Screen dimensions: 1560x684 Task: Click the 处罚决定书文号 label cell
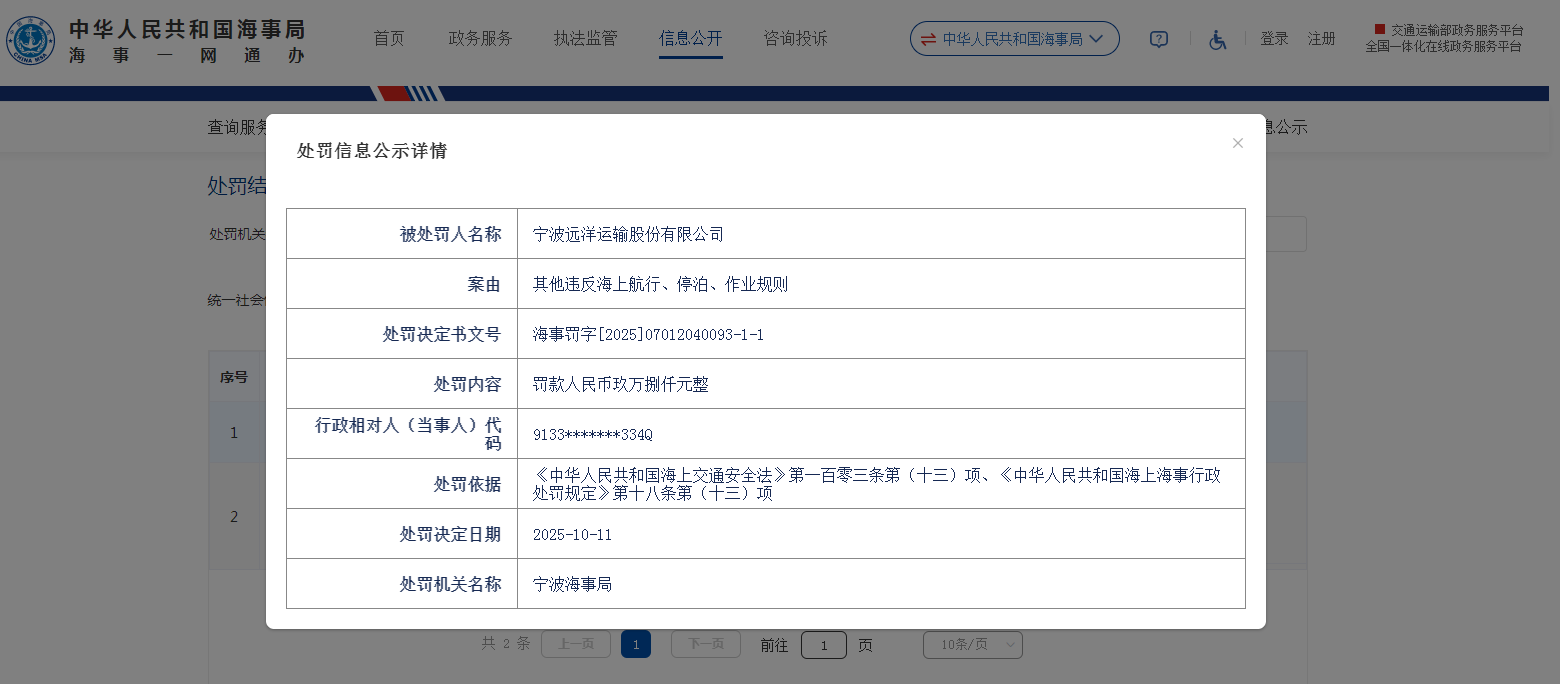(x=402, y=334)
